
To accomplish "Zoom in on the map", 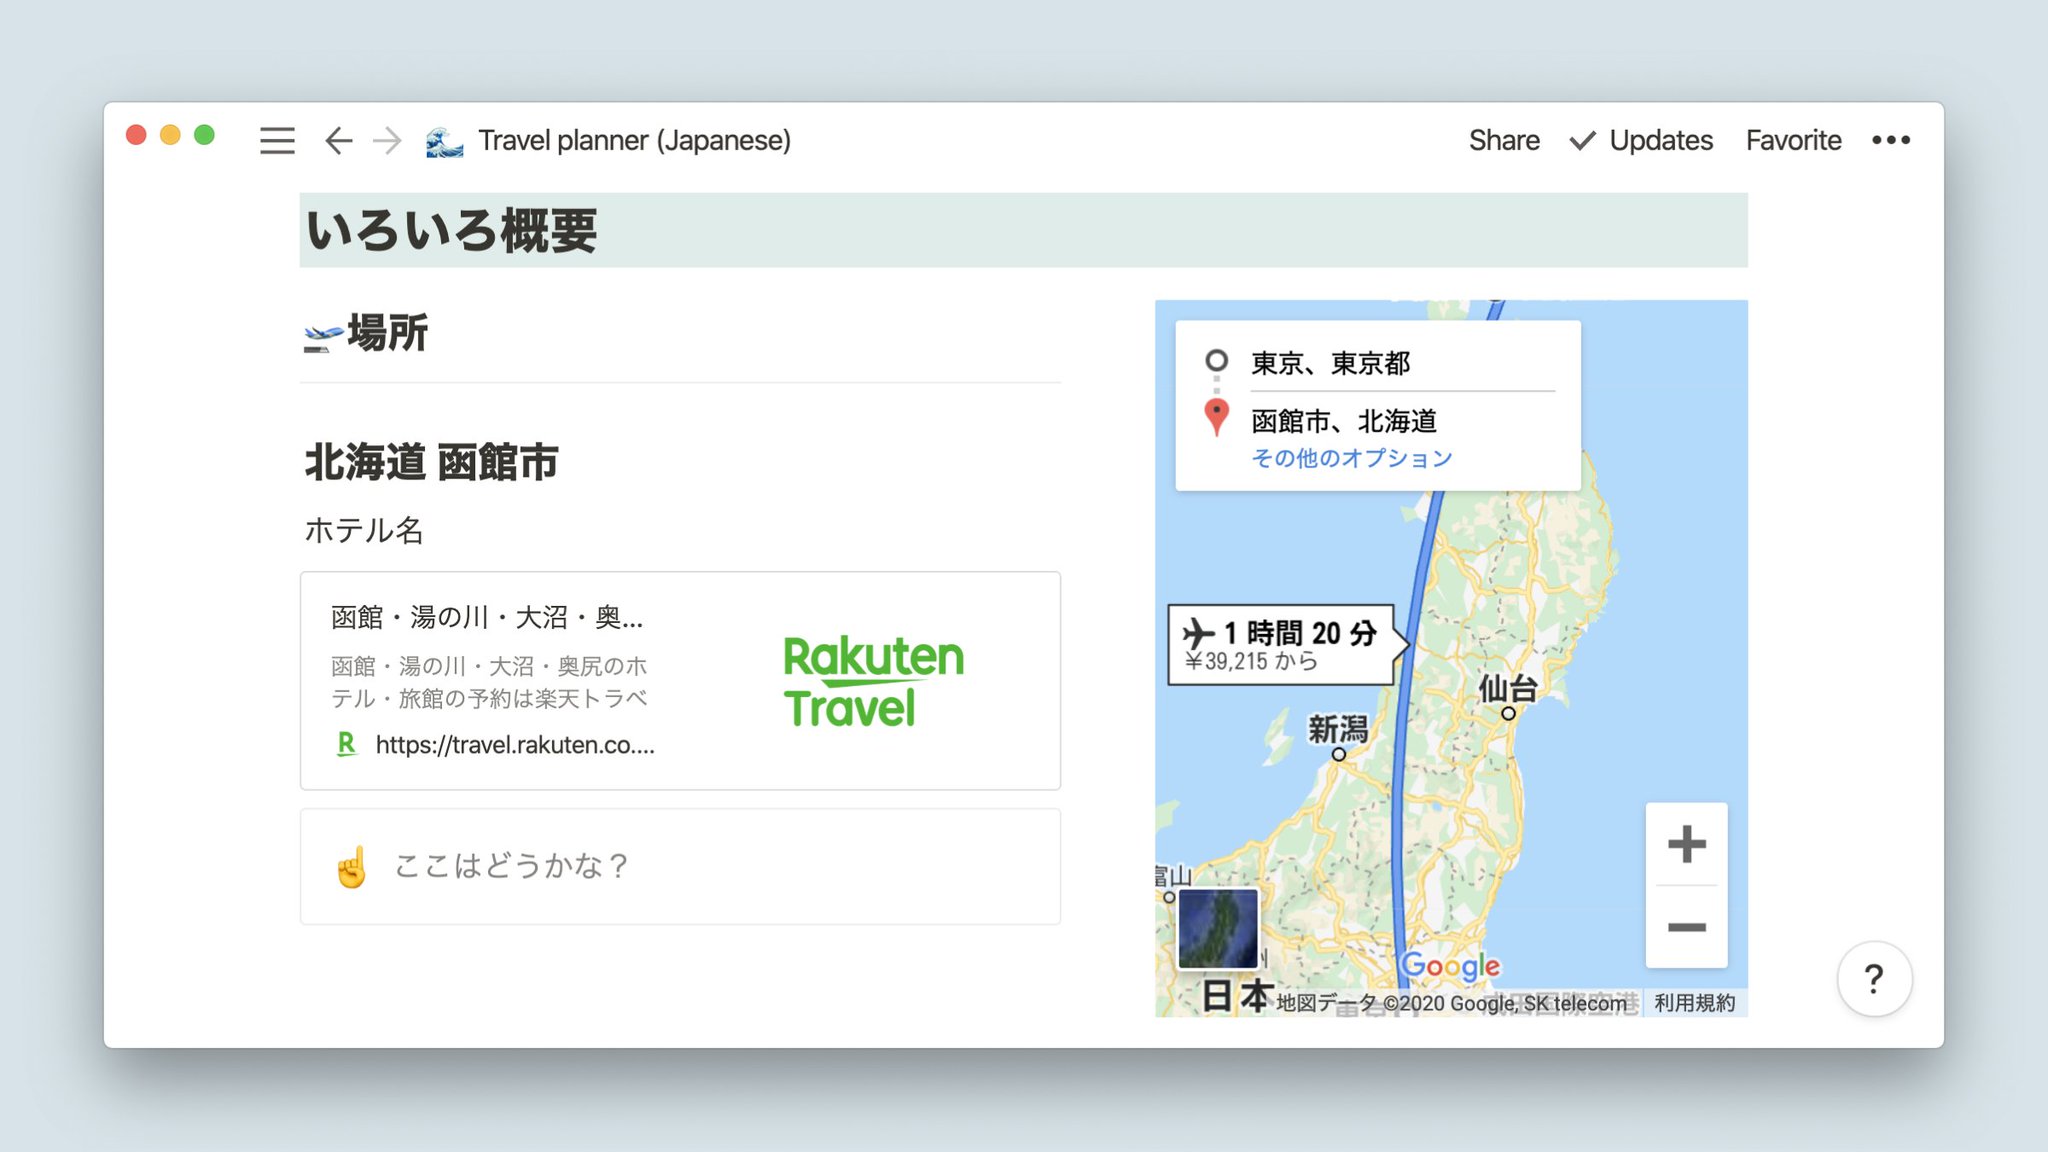I will [1686, 844].
